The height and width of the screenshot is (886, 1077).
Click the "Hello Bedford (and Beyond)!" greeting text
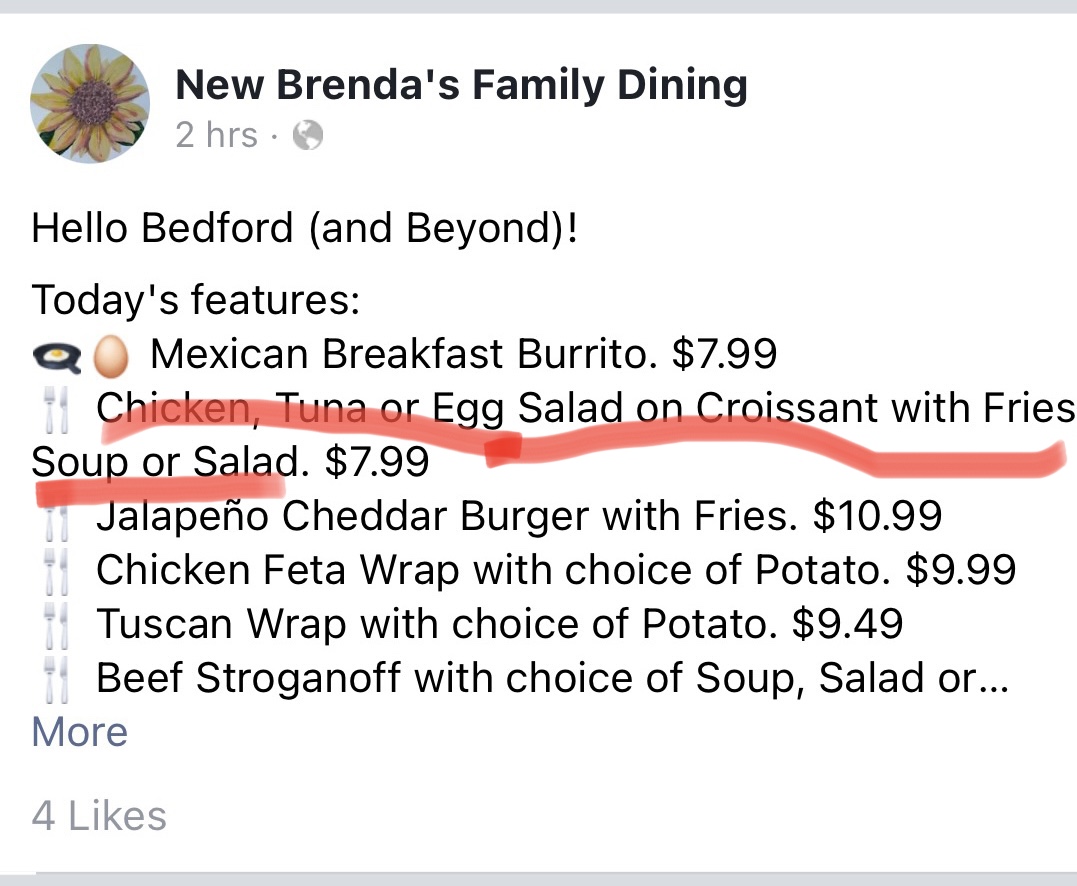click(x=305, y=229)
